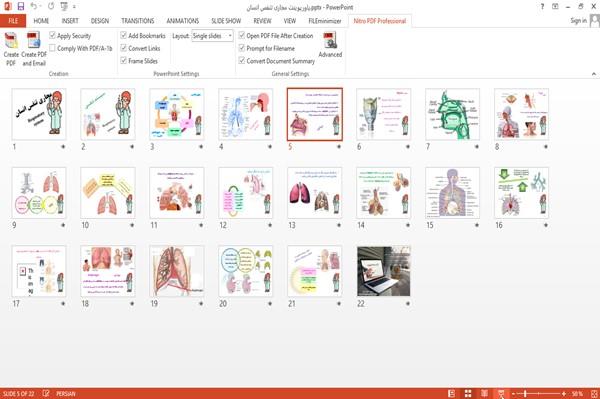
Task: Switch to Normal view status icon
Action: 452,394
